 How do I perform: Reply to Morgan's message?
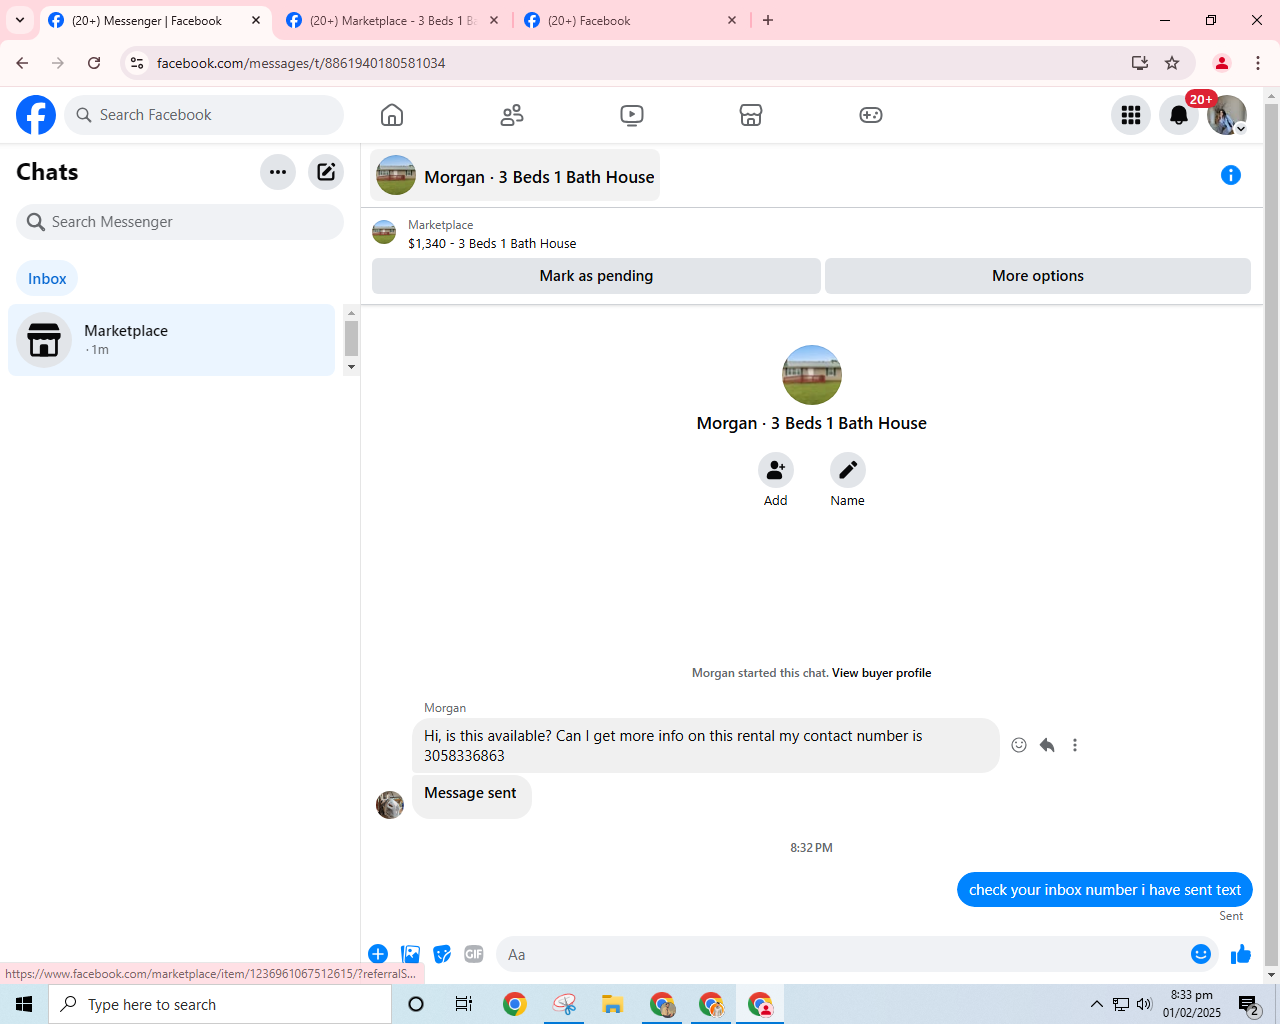(1047, 745)
